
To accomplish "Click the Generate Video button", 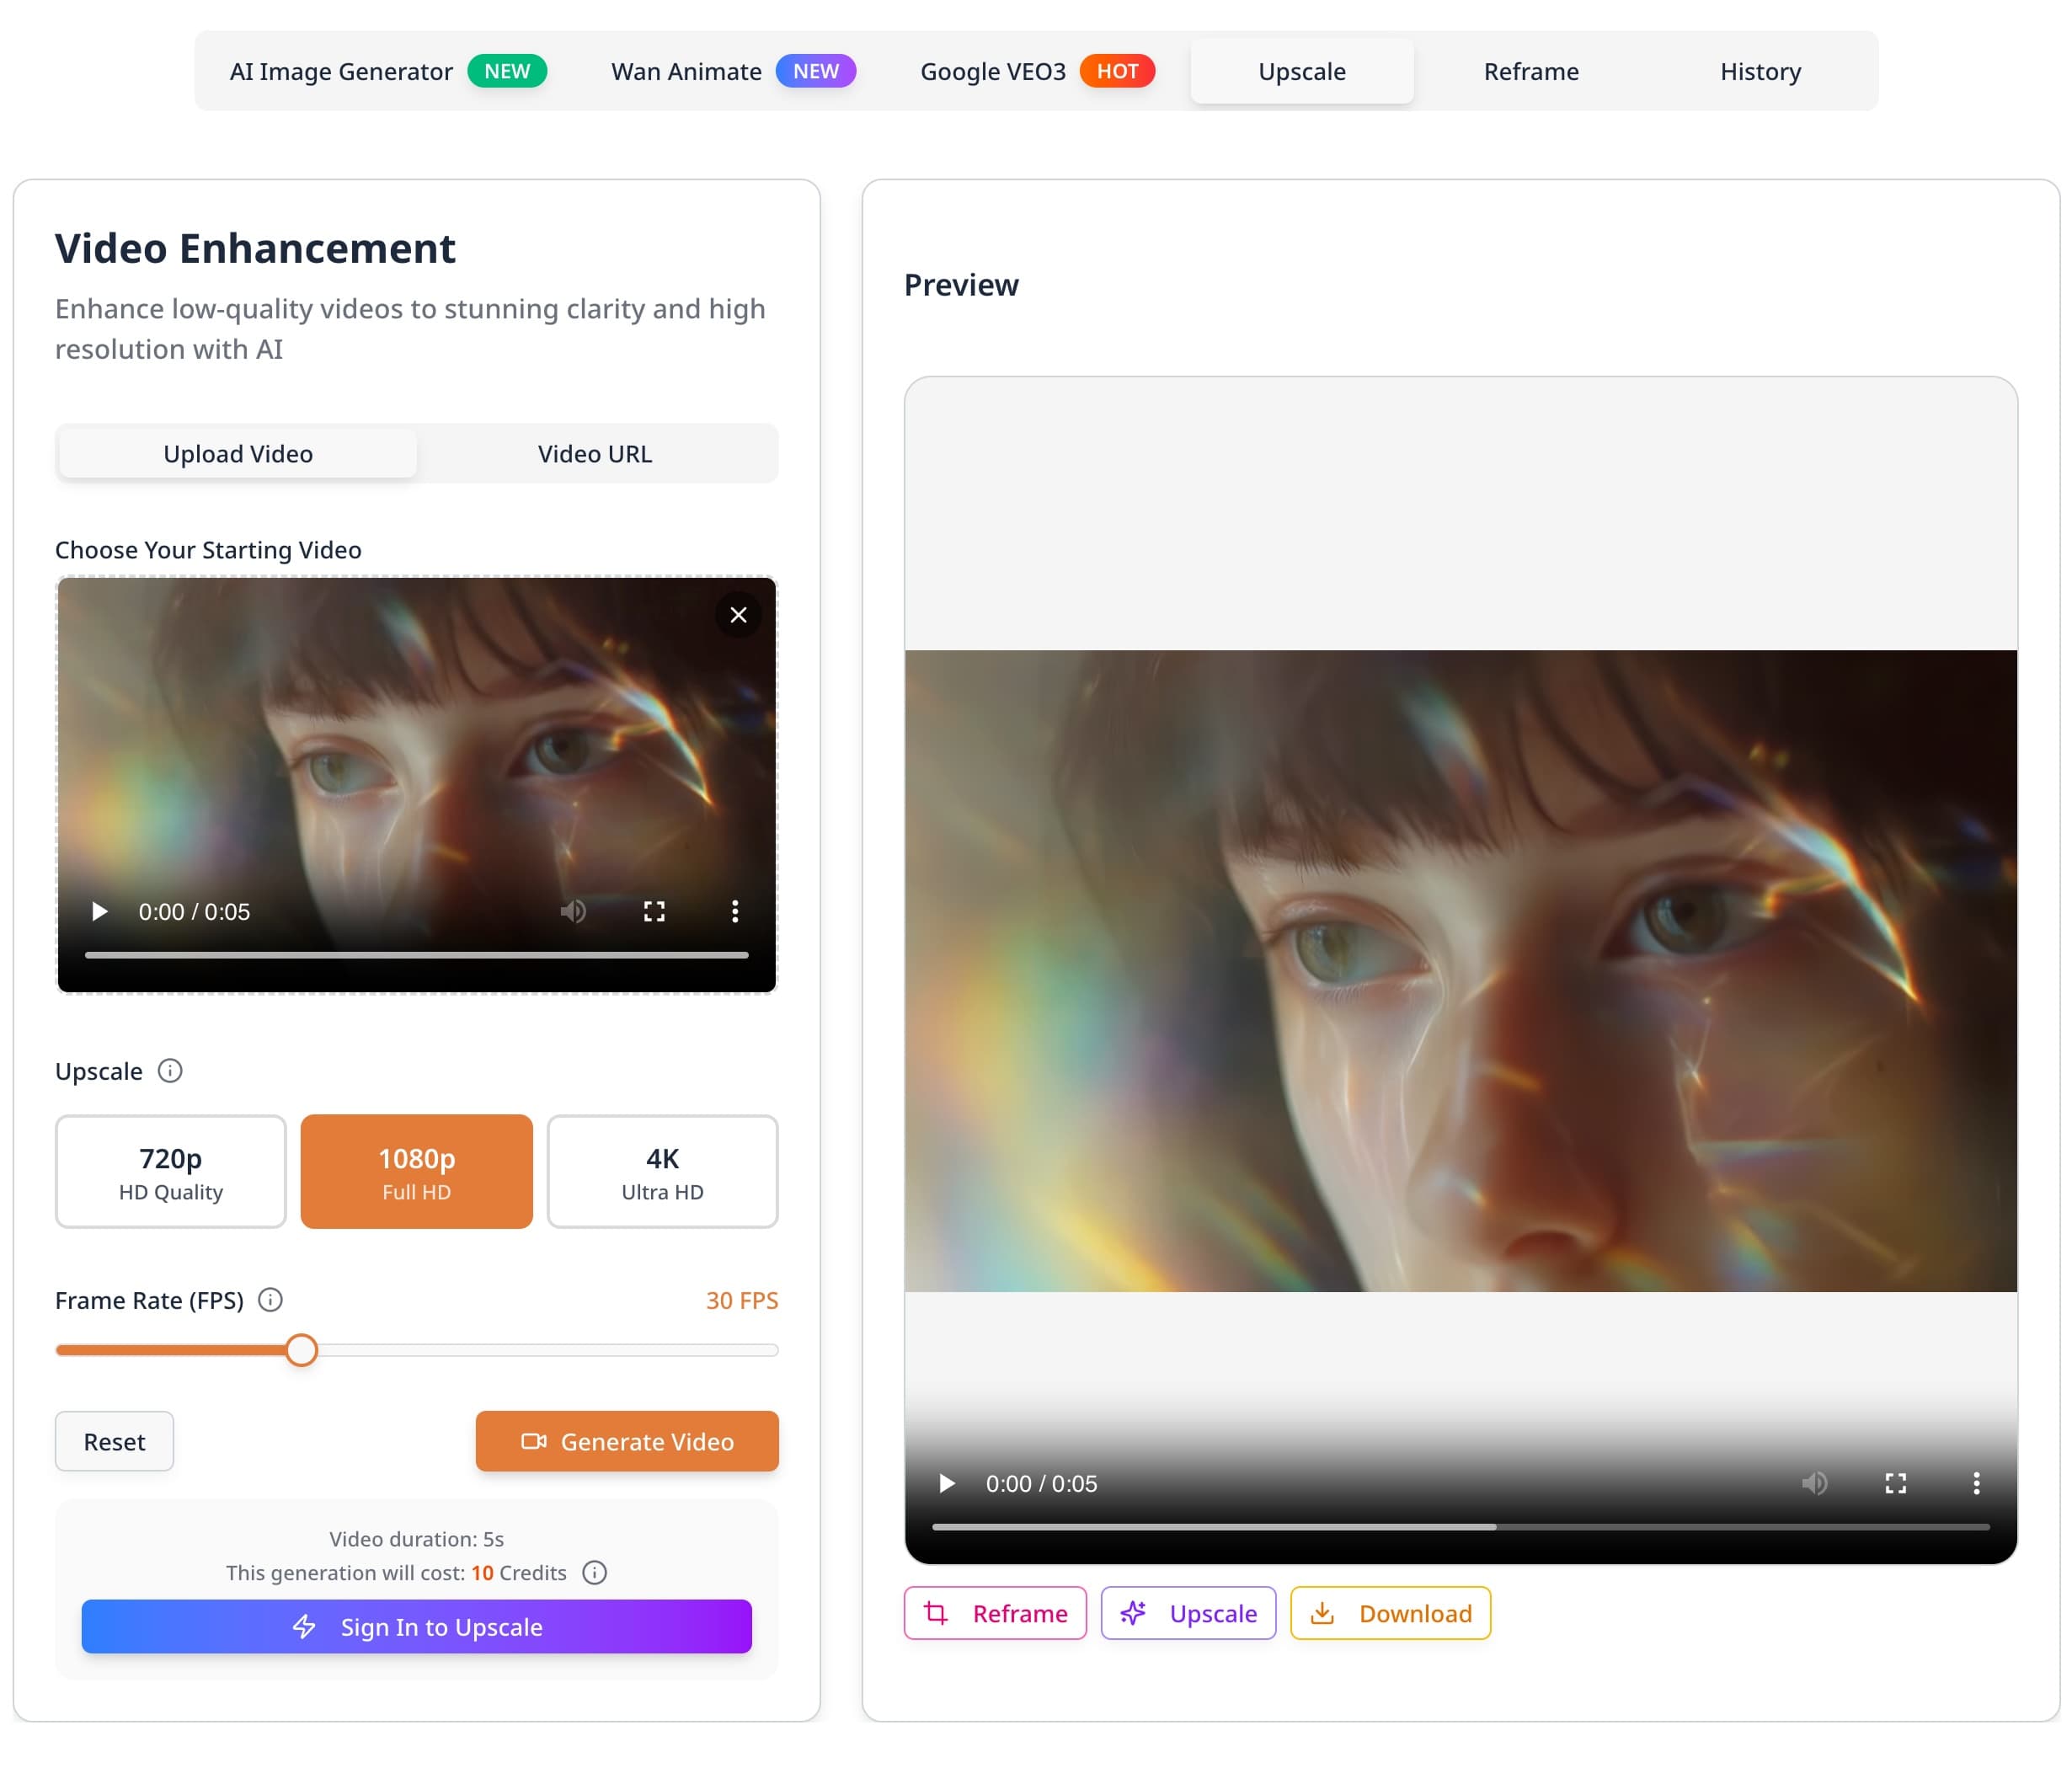I will (627, 1441).
